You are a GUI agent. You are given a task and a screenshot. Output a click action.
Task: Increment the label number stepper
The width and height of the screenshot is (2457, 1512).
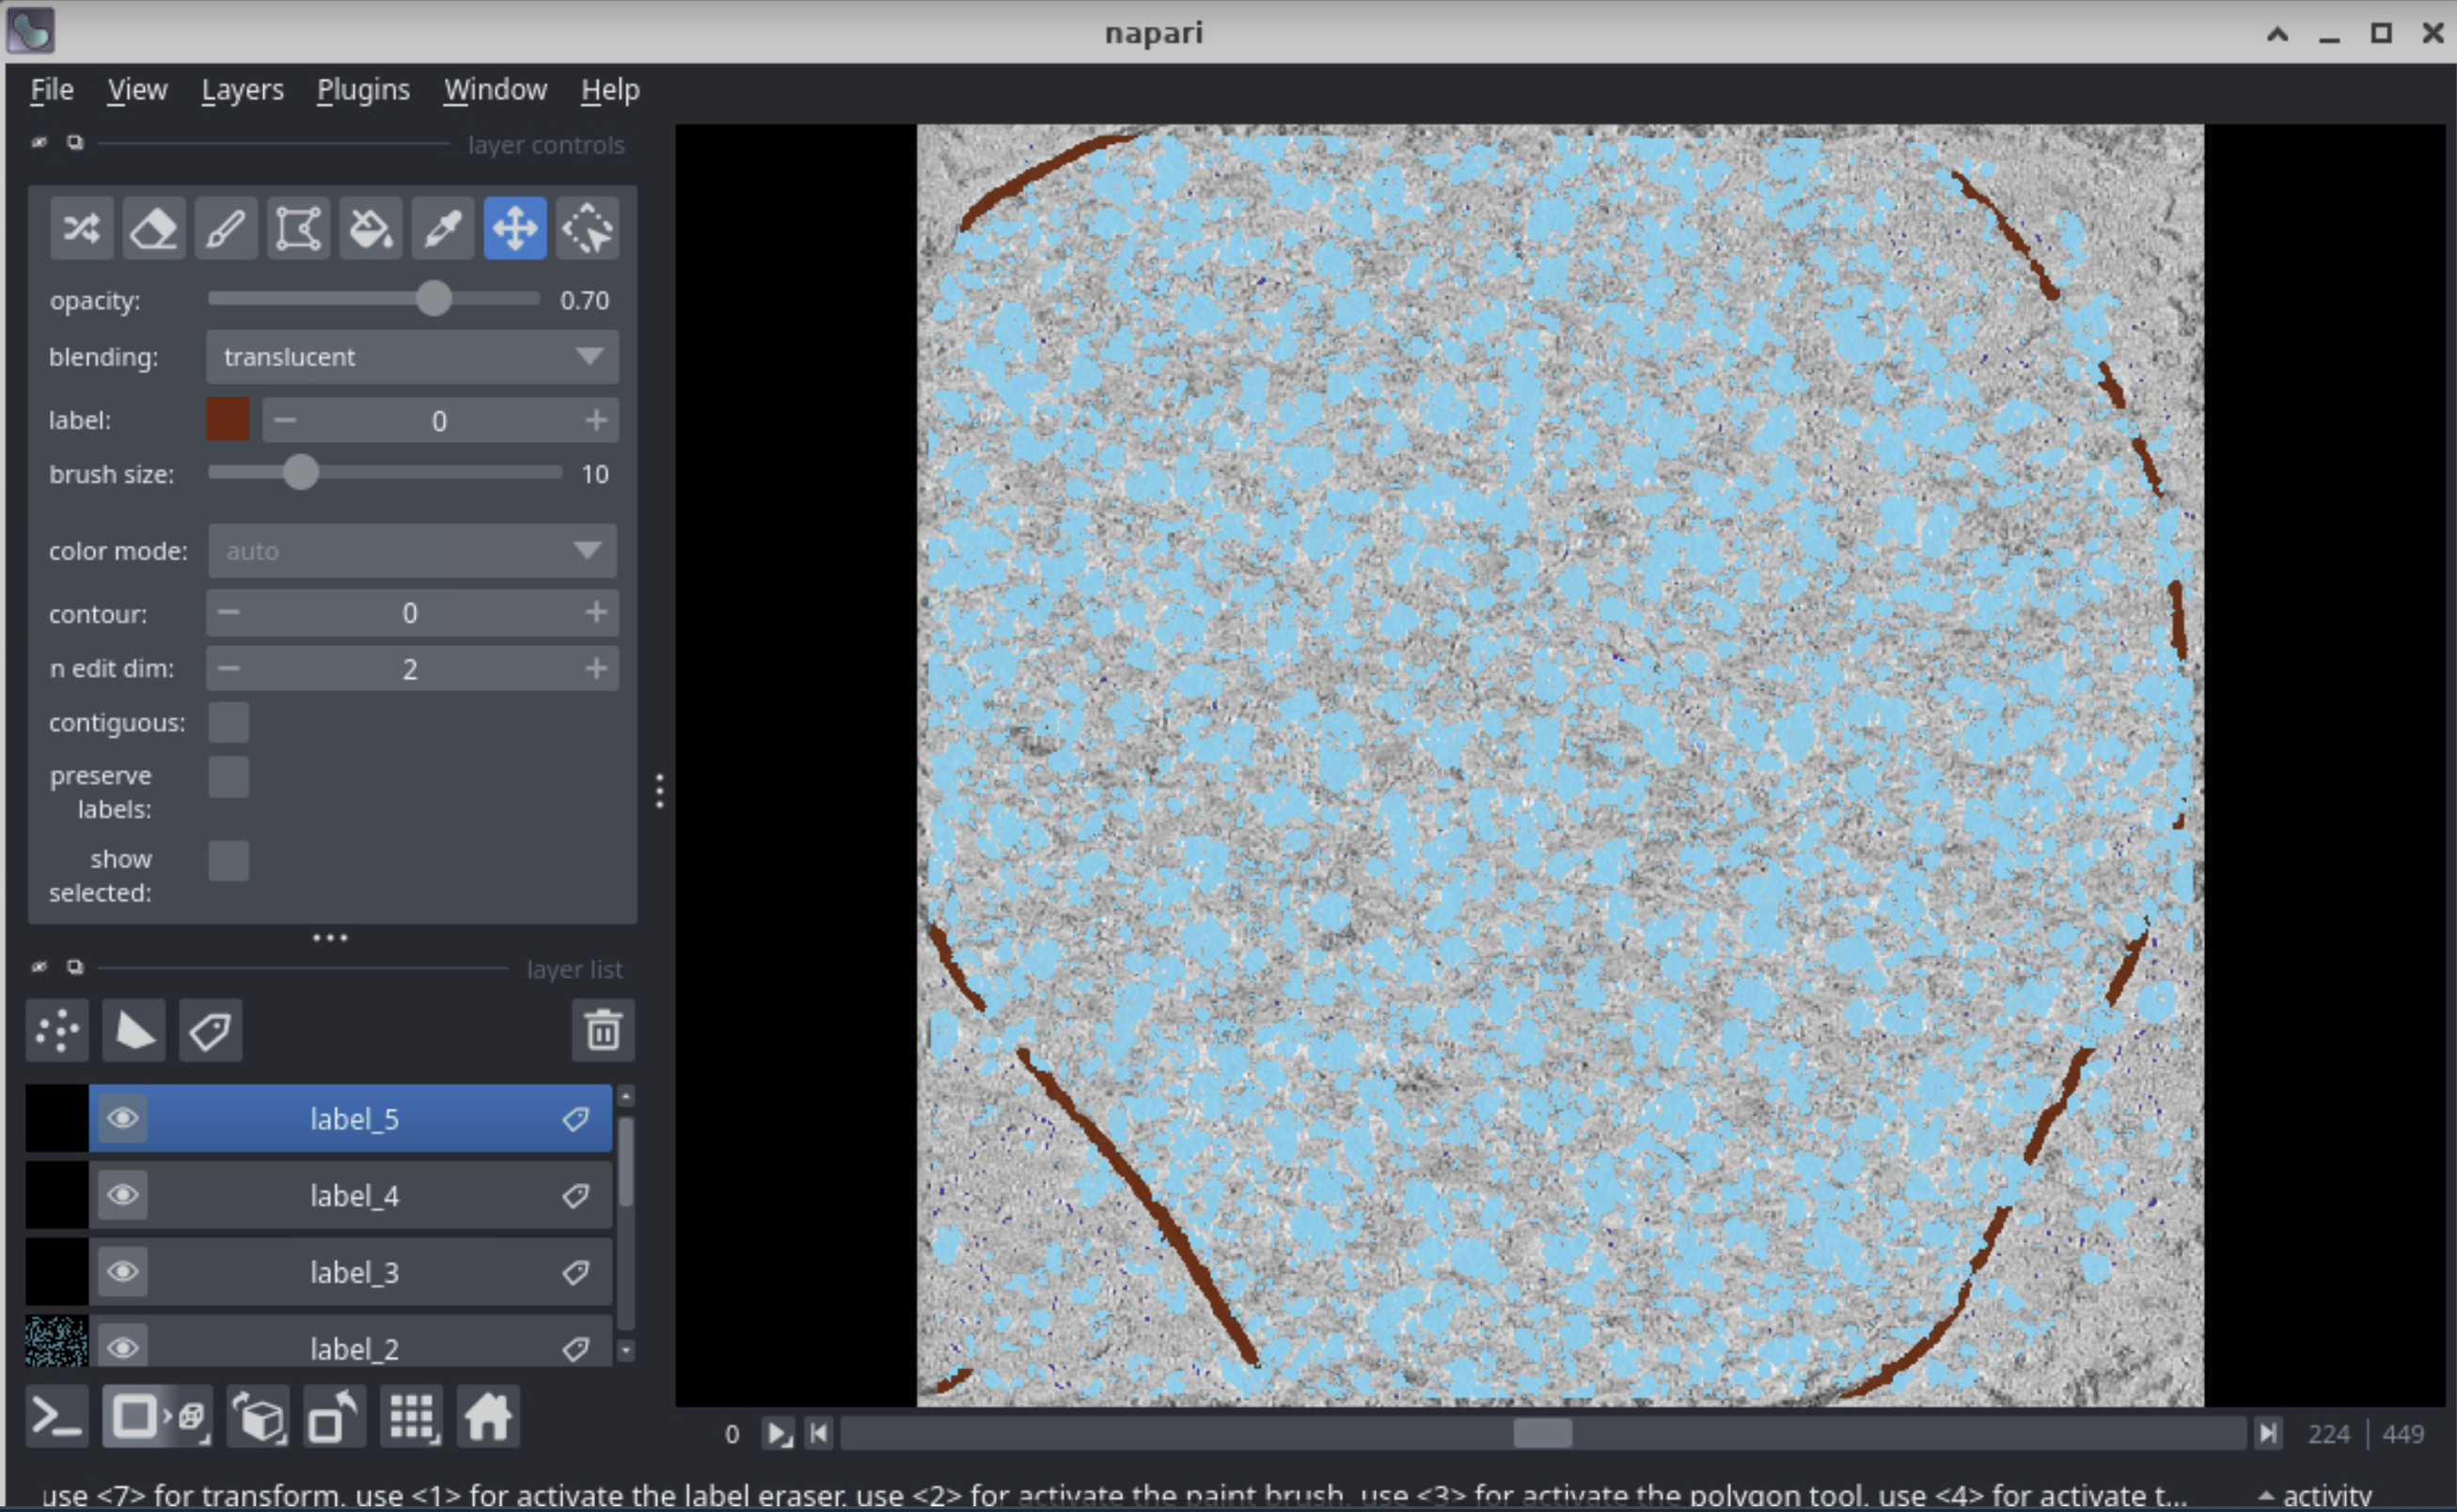596,421
